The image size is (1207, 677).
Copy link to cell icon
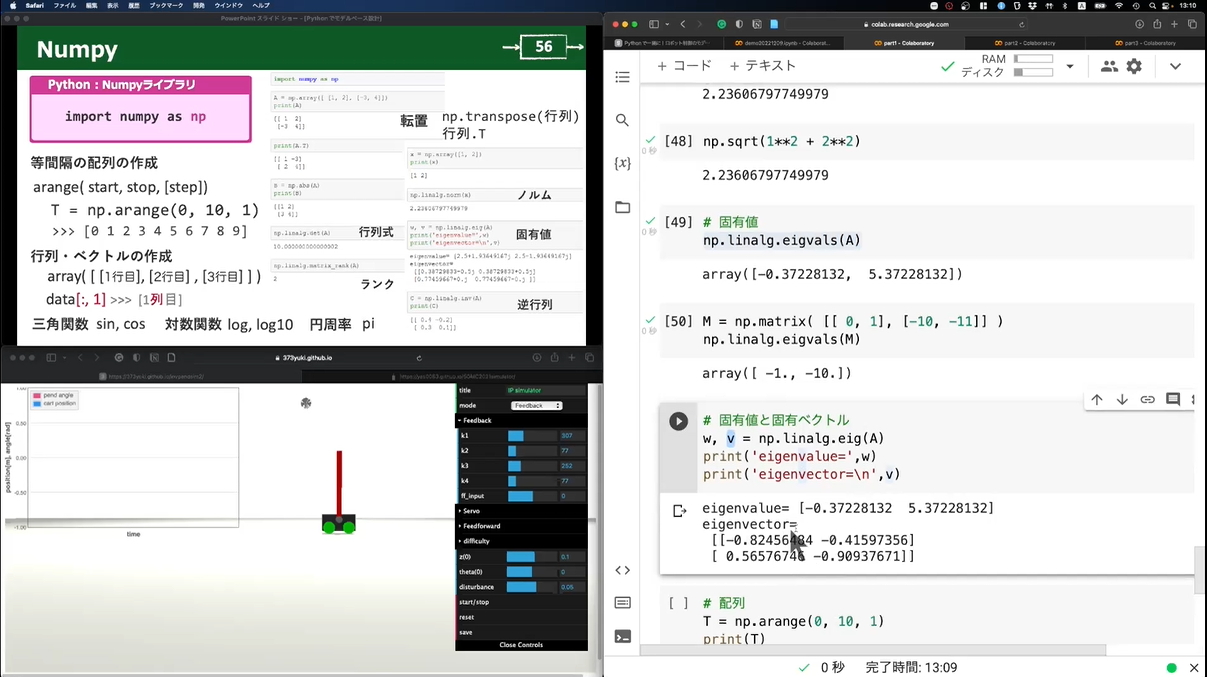pos(1147,399)
